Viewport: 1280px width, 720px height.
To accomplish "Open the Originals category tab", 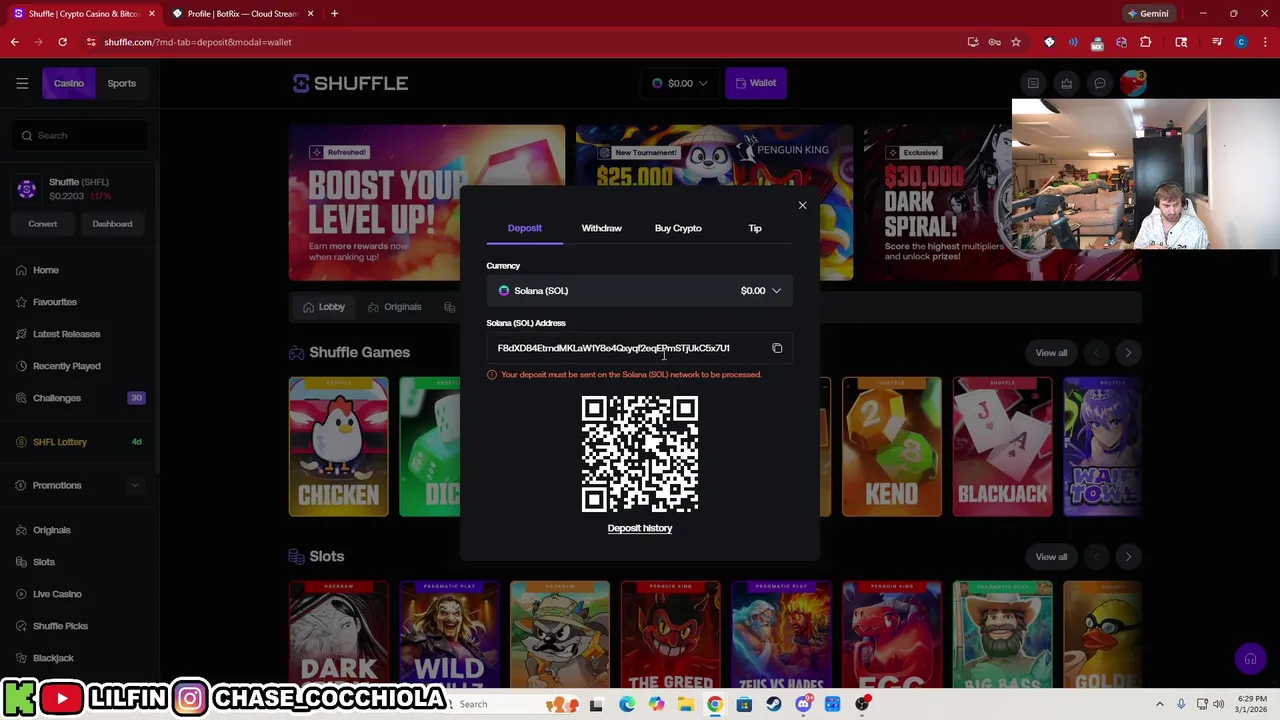I will tap(394, 307).
